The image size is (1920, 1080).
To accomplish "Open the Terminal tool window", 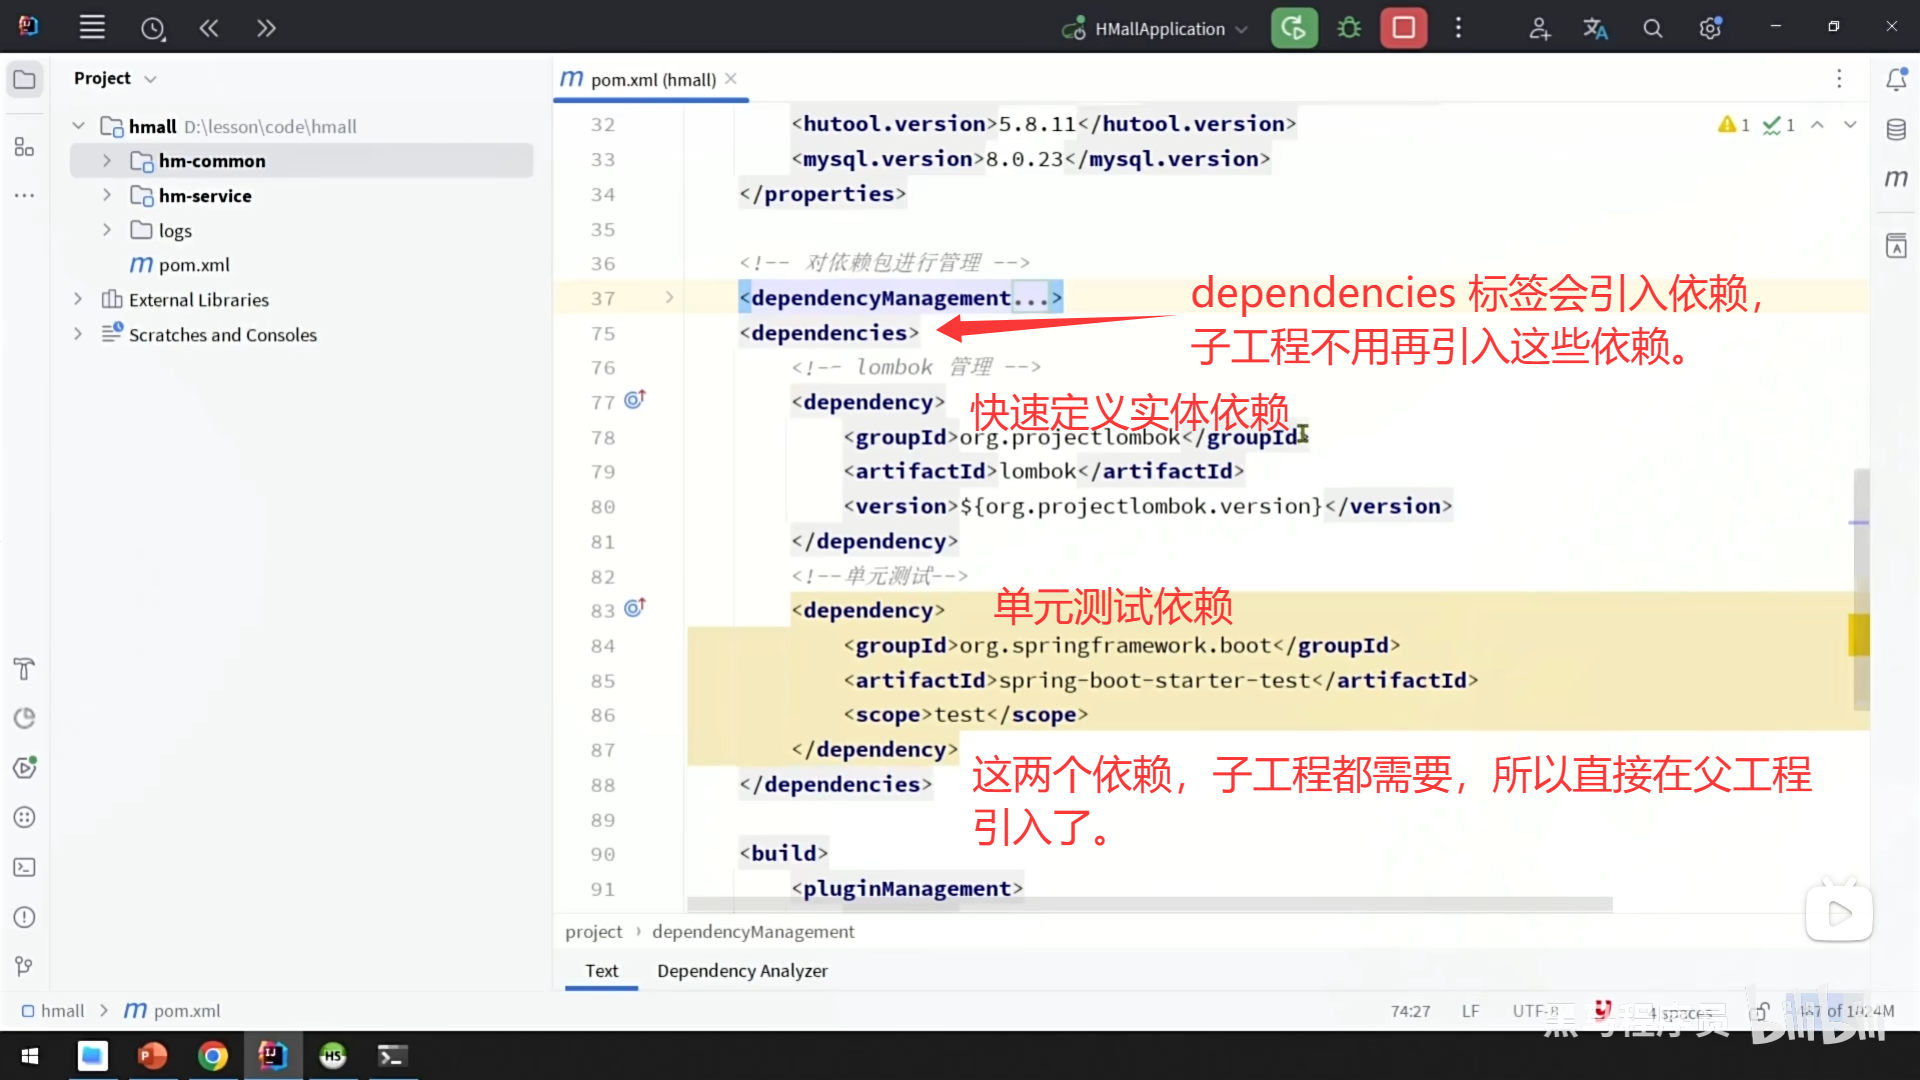I will 25,867.
